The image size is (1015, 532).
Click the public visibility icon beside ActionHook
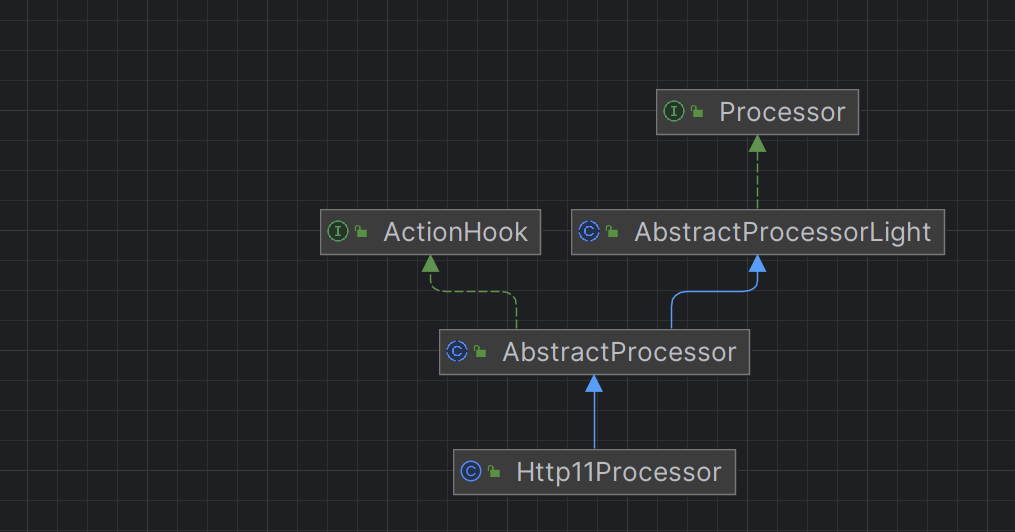click(361, 233)
